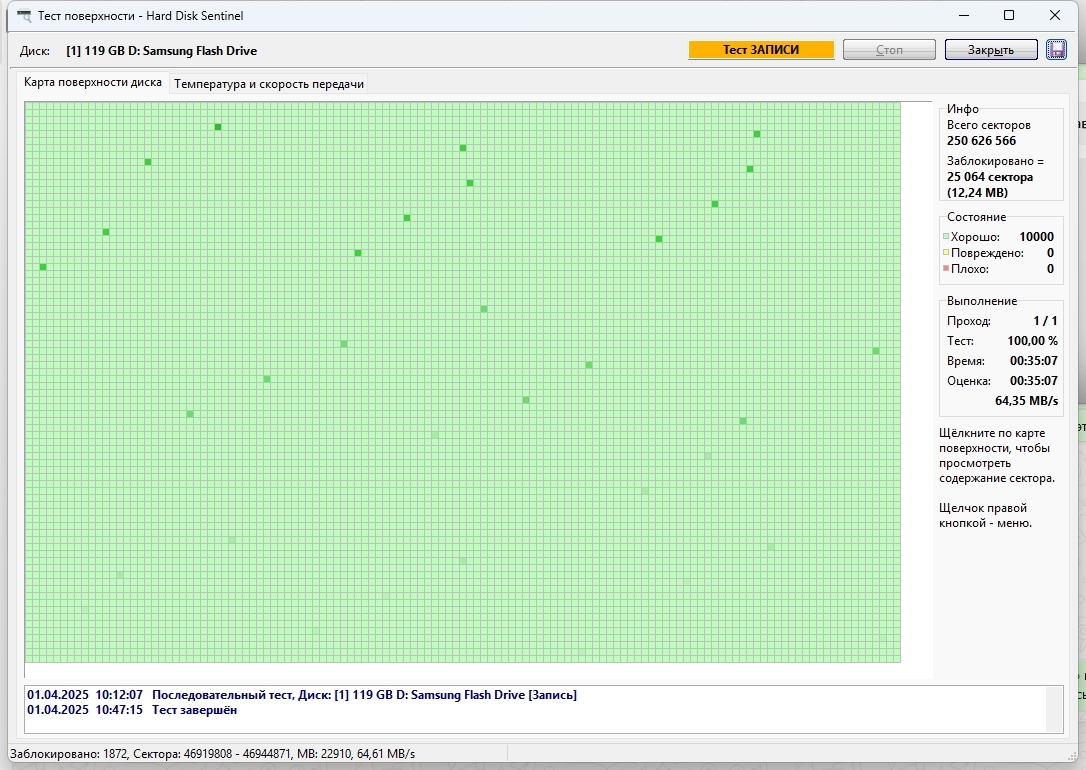Click the orange Тест ЗАПИСИ indicator
This screenshot has width=1086, height=770.
pos(761,50)
